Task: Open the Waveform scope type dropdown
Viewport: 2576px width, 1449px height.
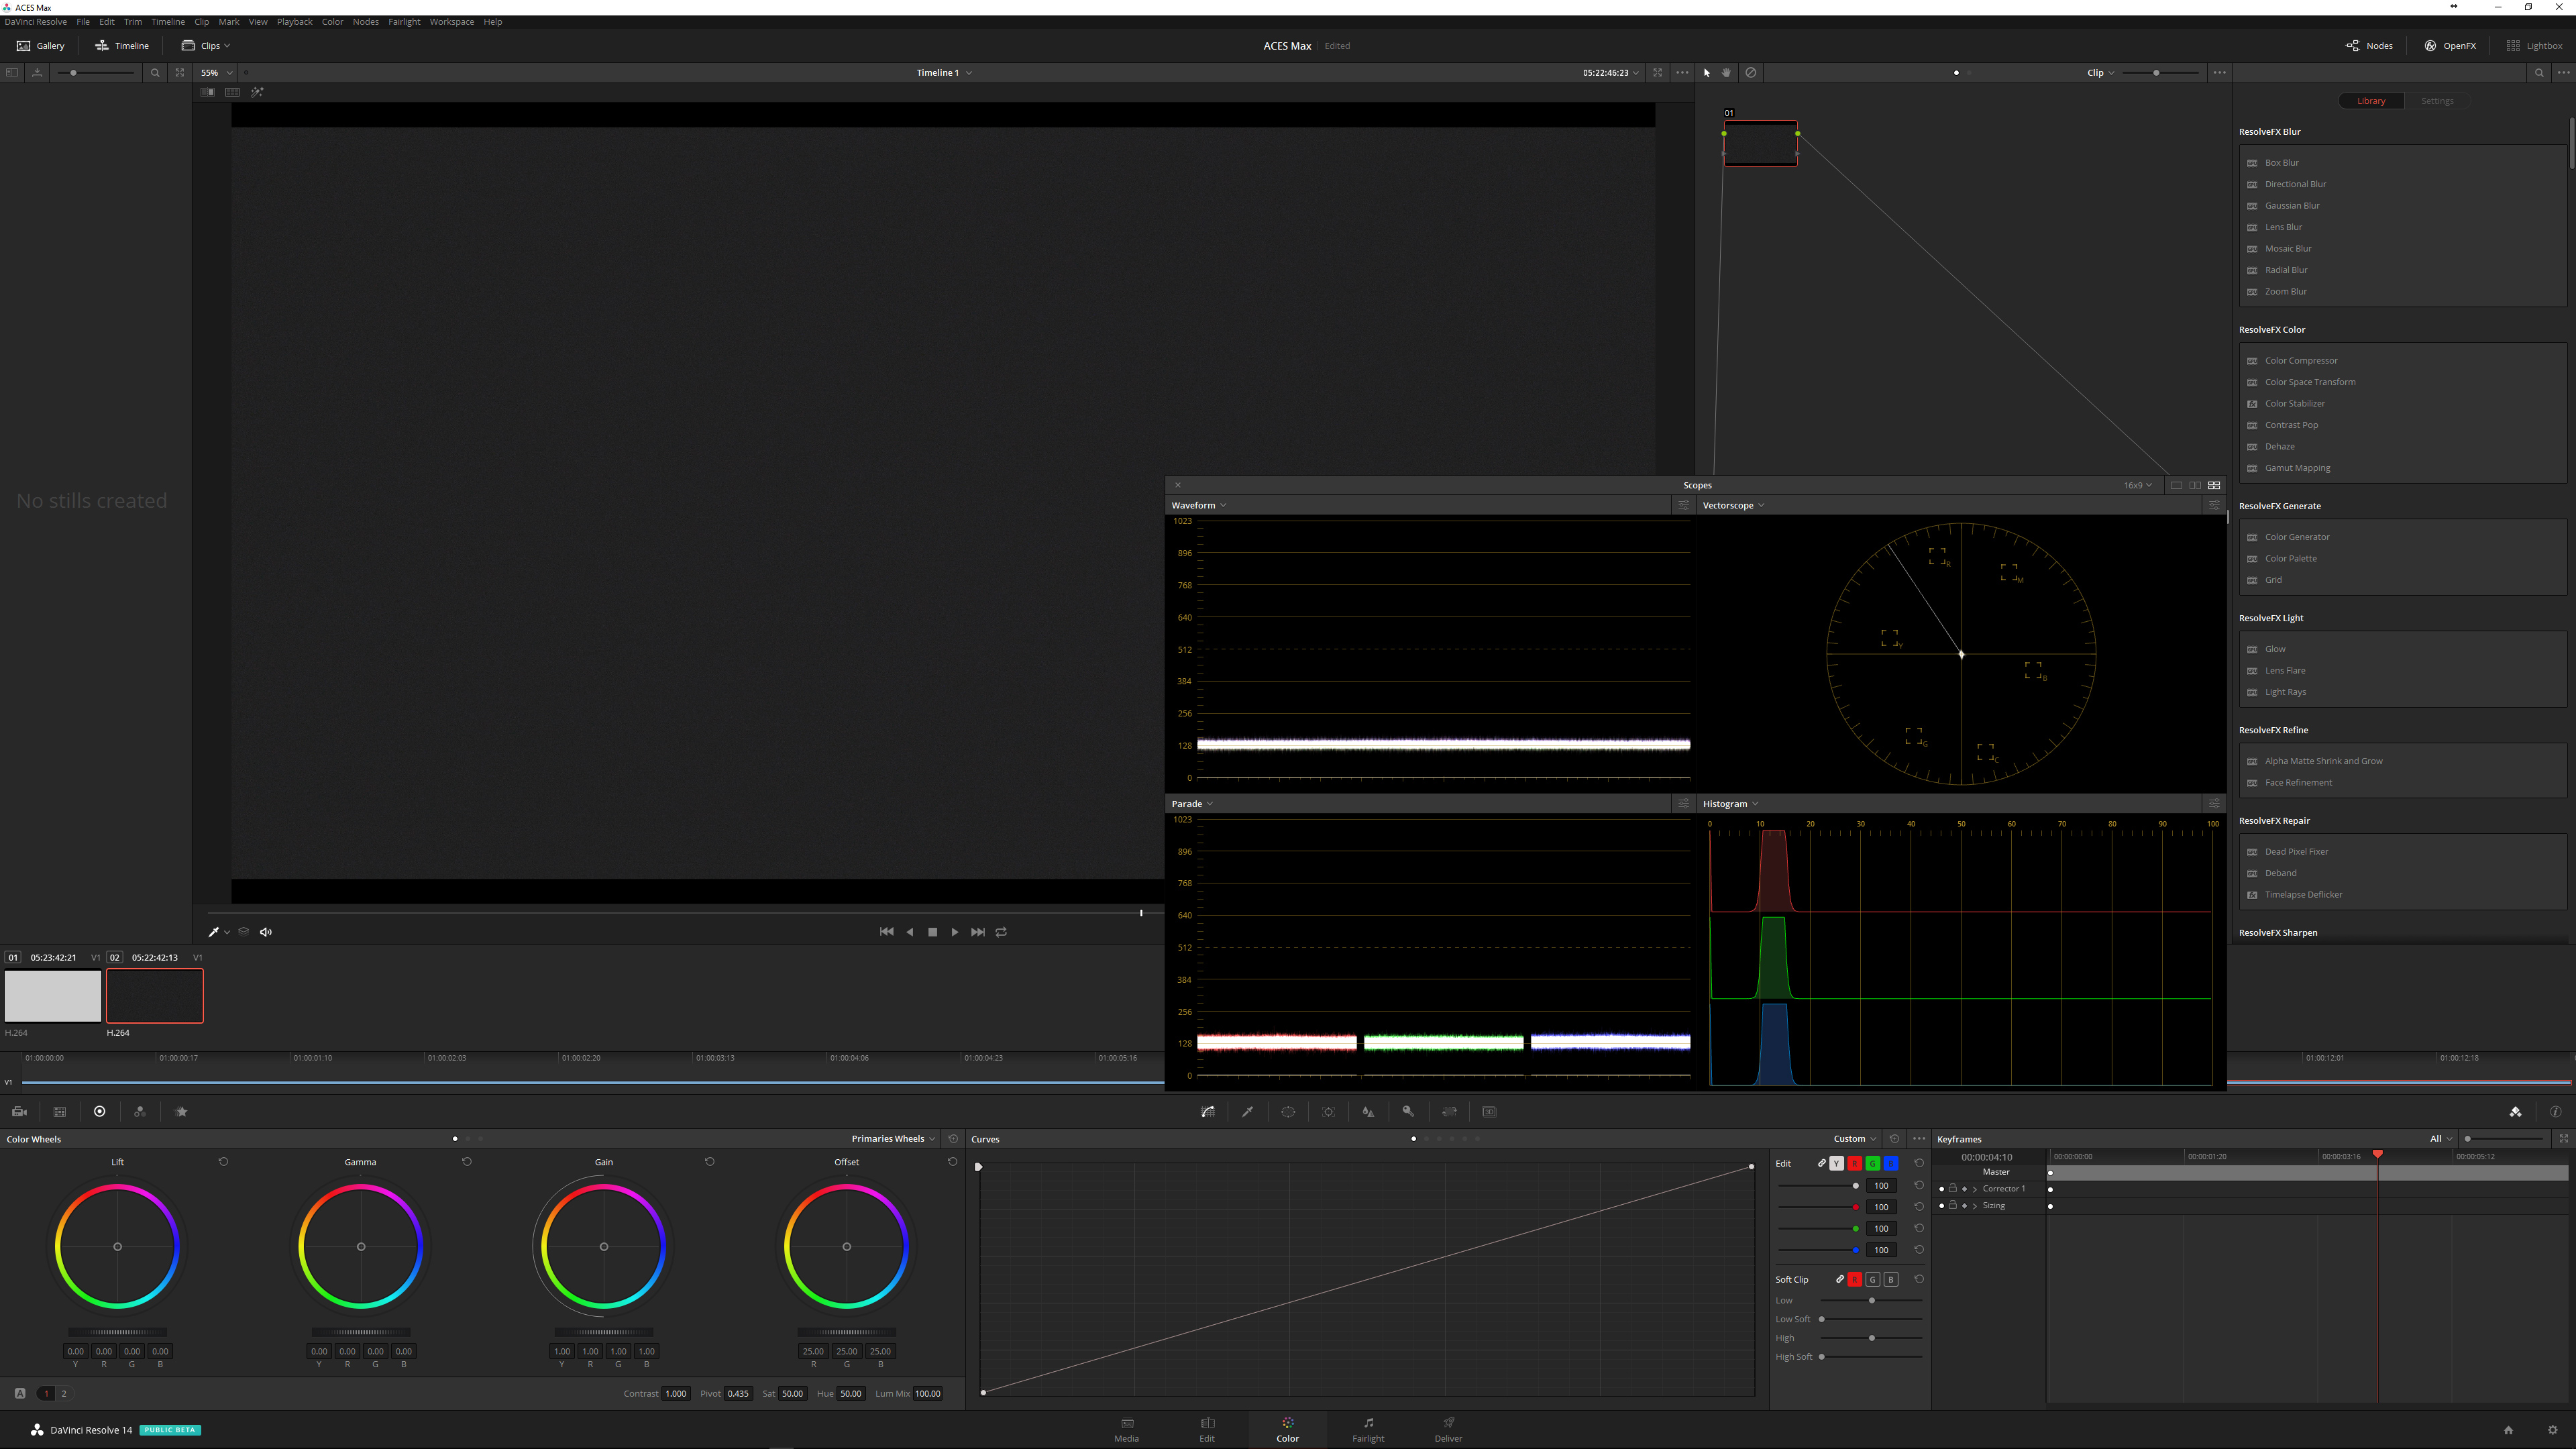Action: (1199, 505)
